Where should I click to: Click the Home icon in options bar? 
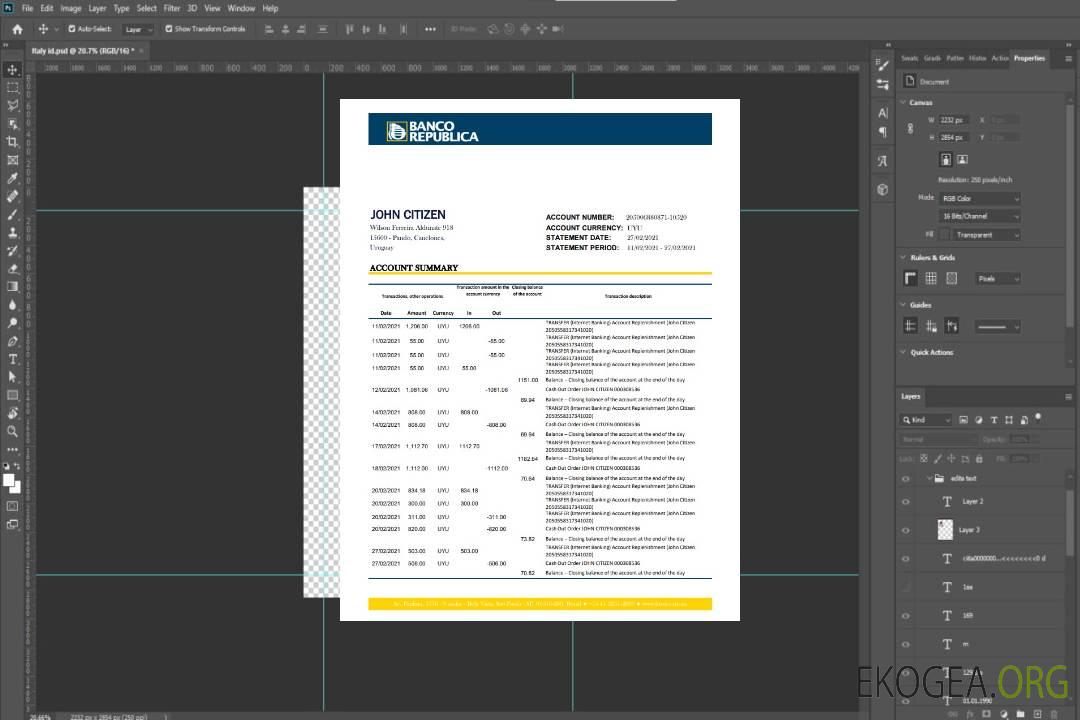pyautogui.click(x=17, y=29)
